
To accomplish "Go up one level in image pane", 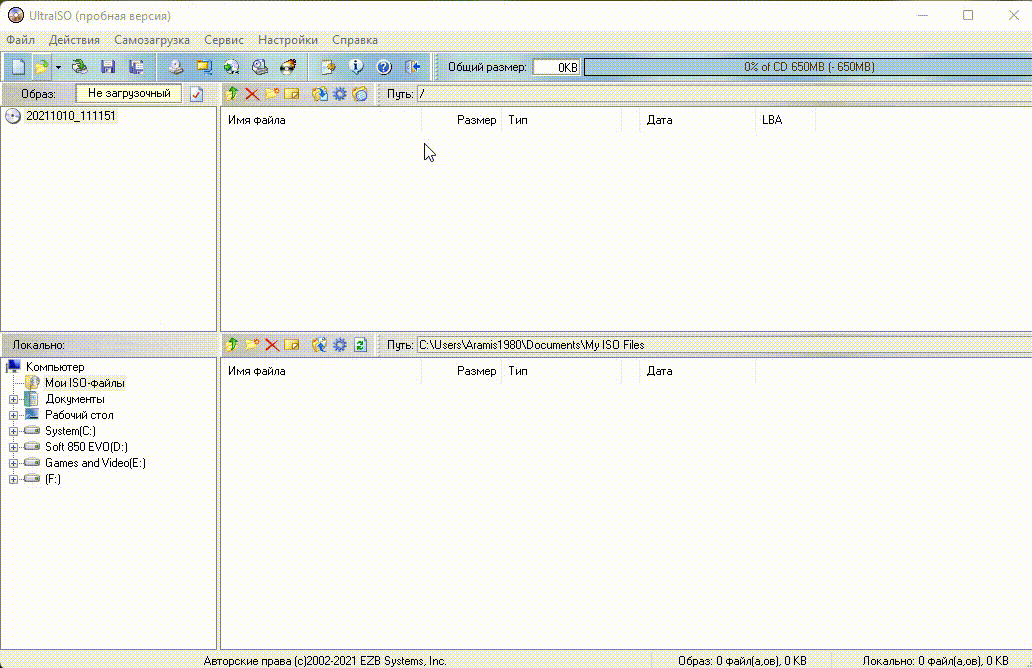I will point(232,93).
